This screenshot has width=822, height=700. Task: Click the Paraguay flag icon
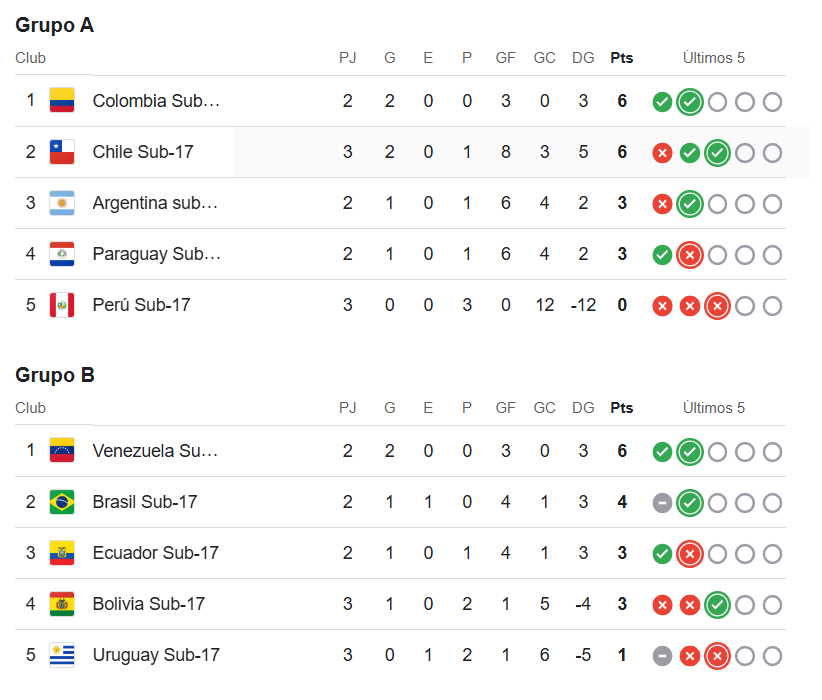coord(62,254)
